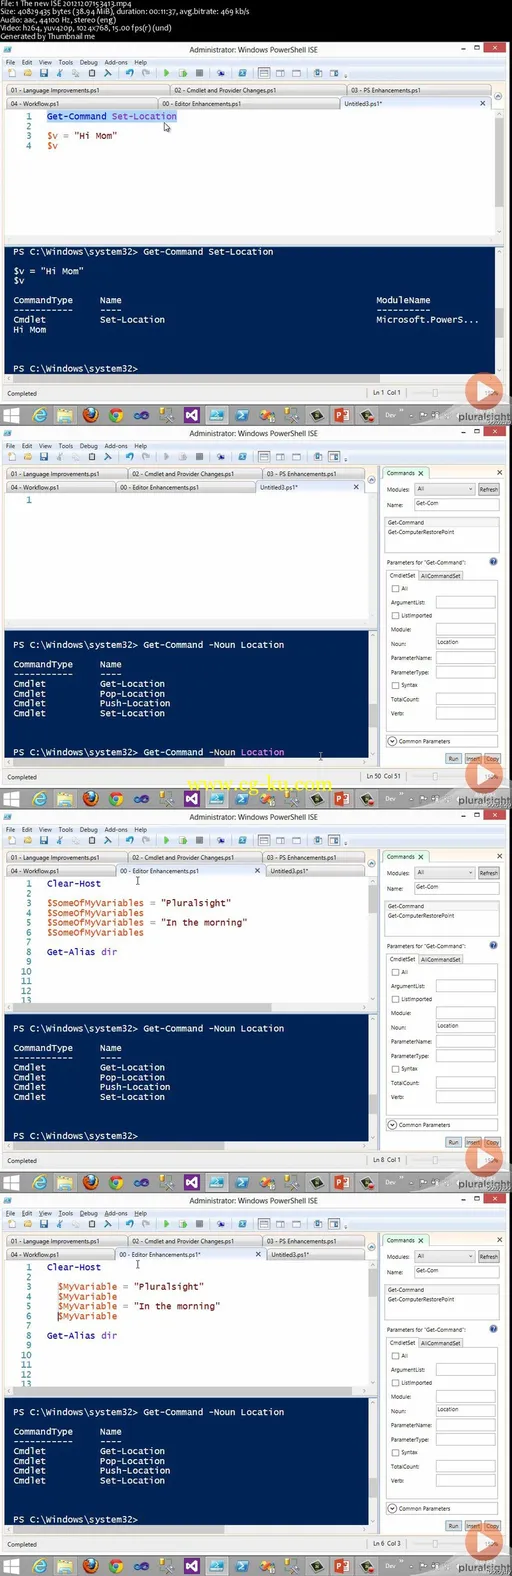The height and width of the screenshot is (1576, 512).
Task: Click Name field containing Get-Com in second frame
Action: [457, 504]
